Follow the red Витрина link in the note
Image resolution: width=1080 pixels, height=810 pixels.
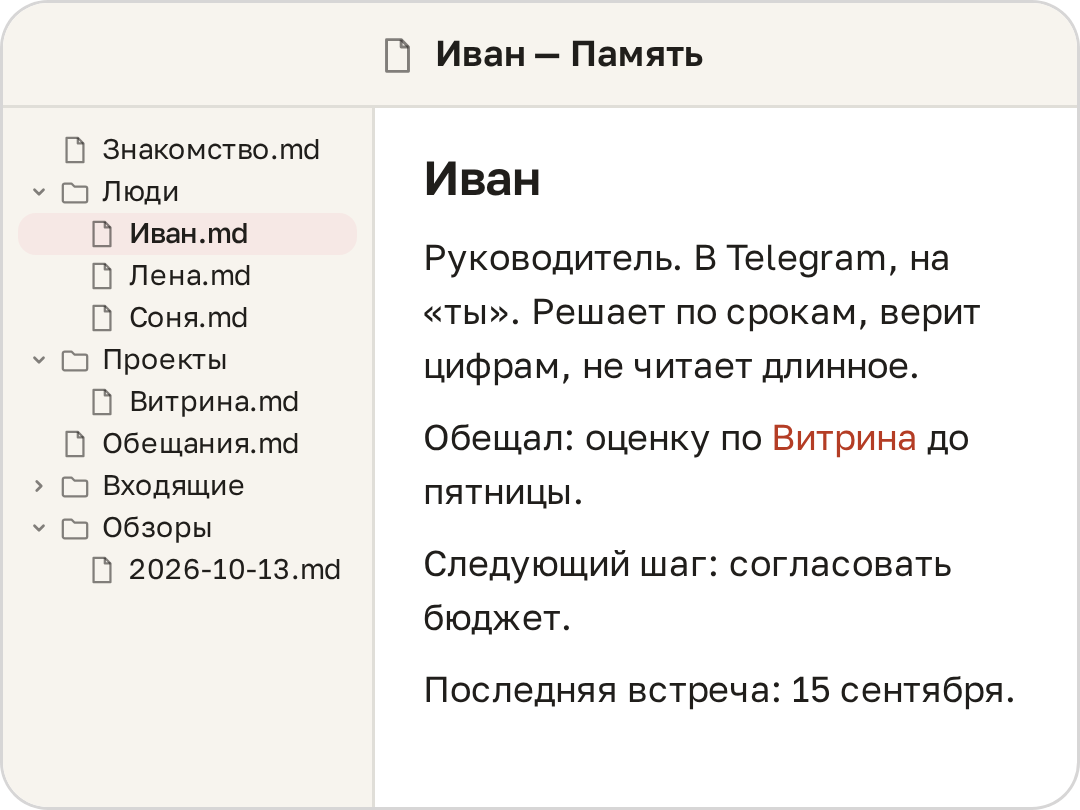pyautogui.click(x=844, y=438)
